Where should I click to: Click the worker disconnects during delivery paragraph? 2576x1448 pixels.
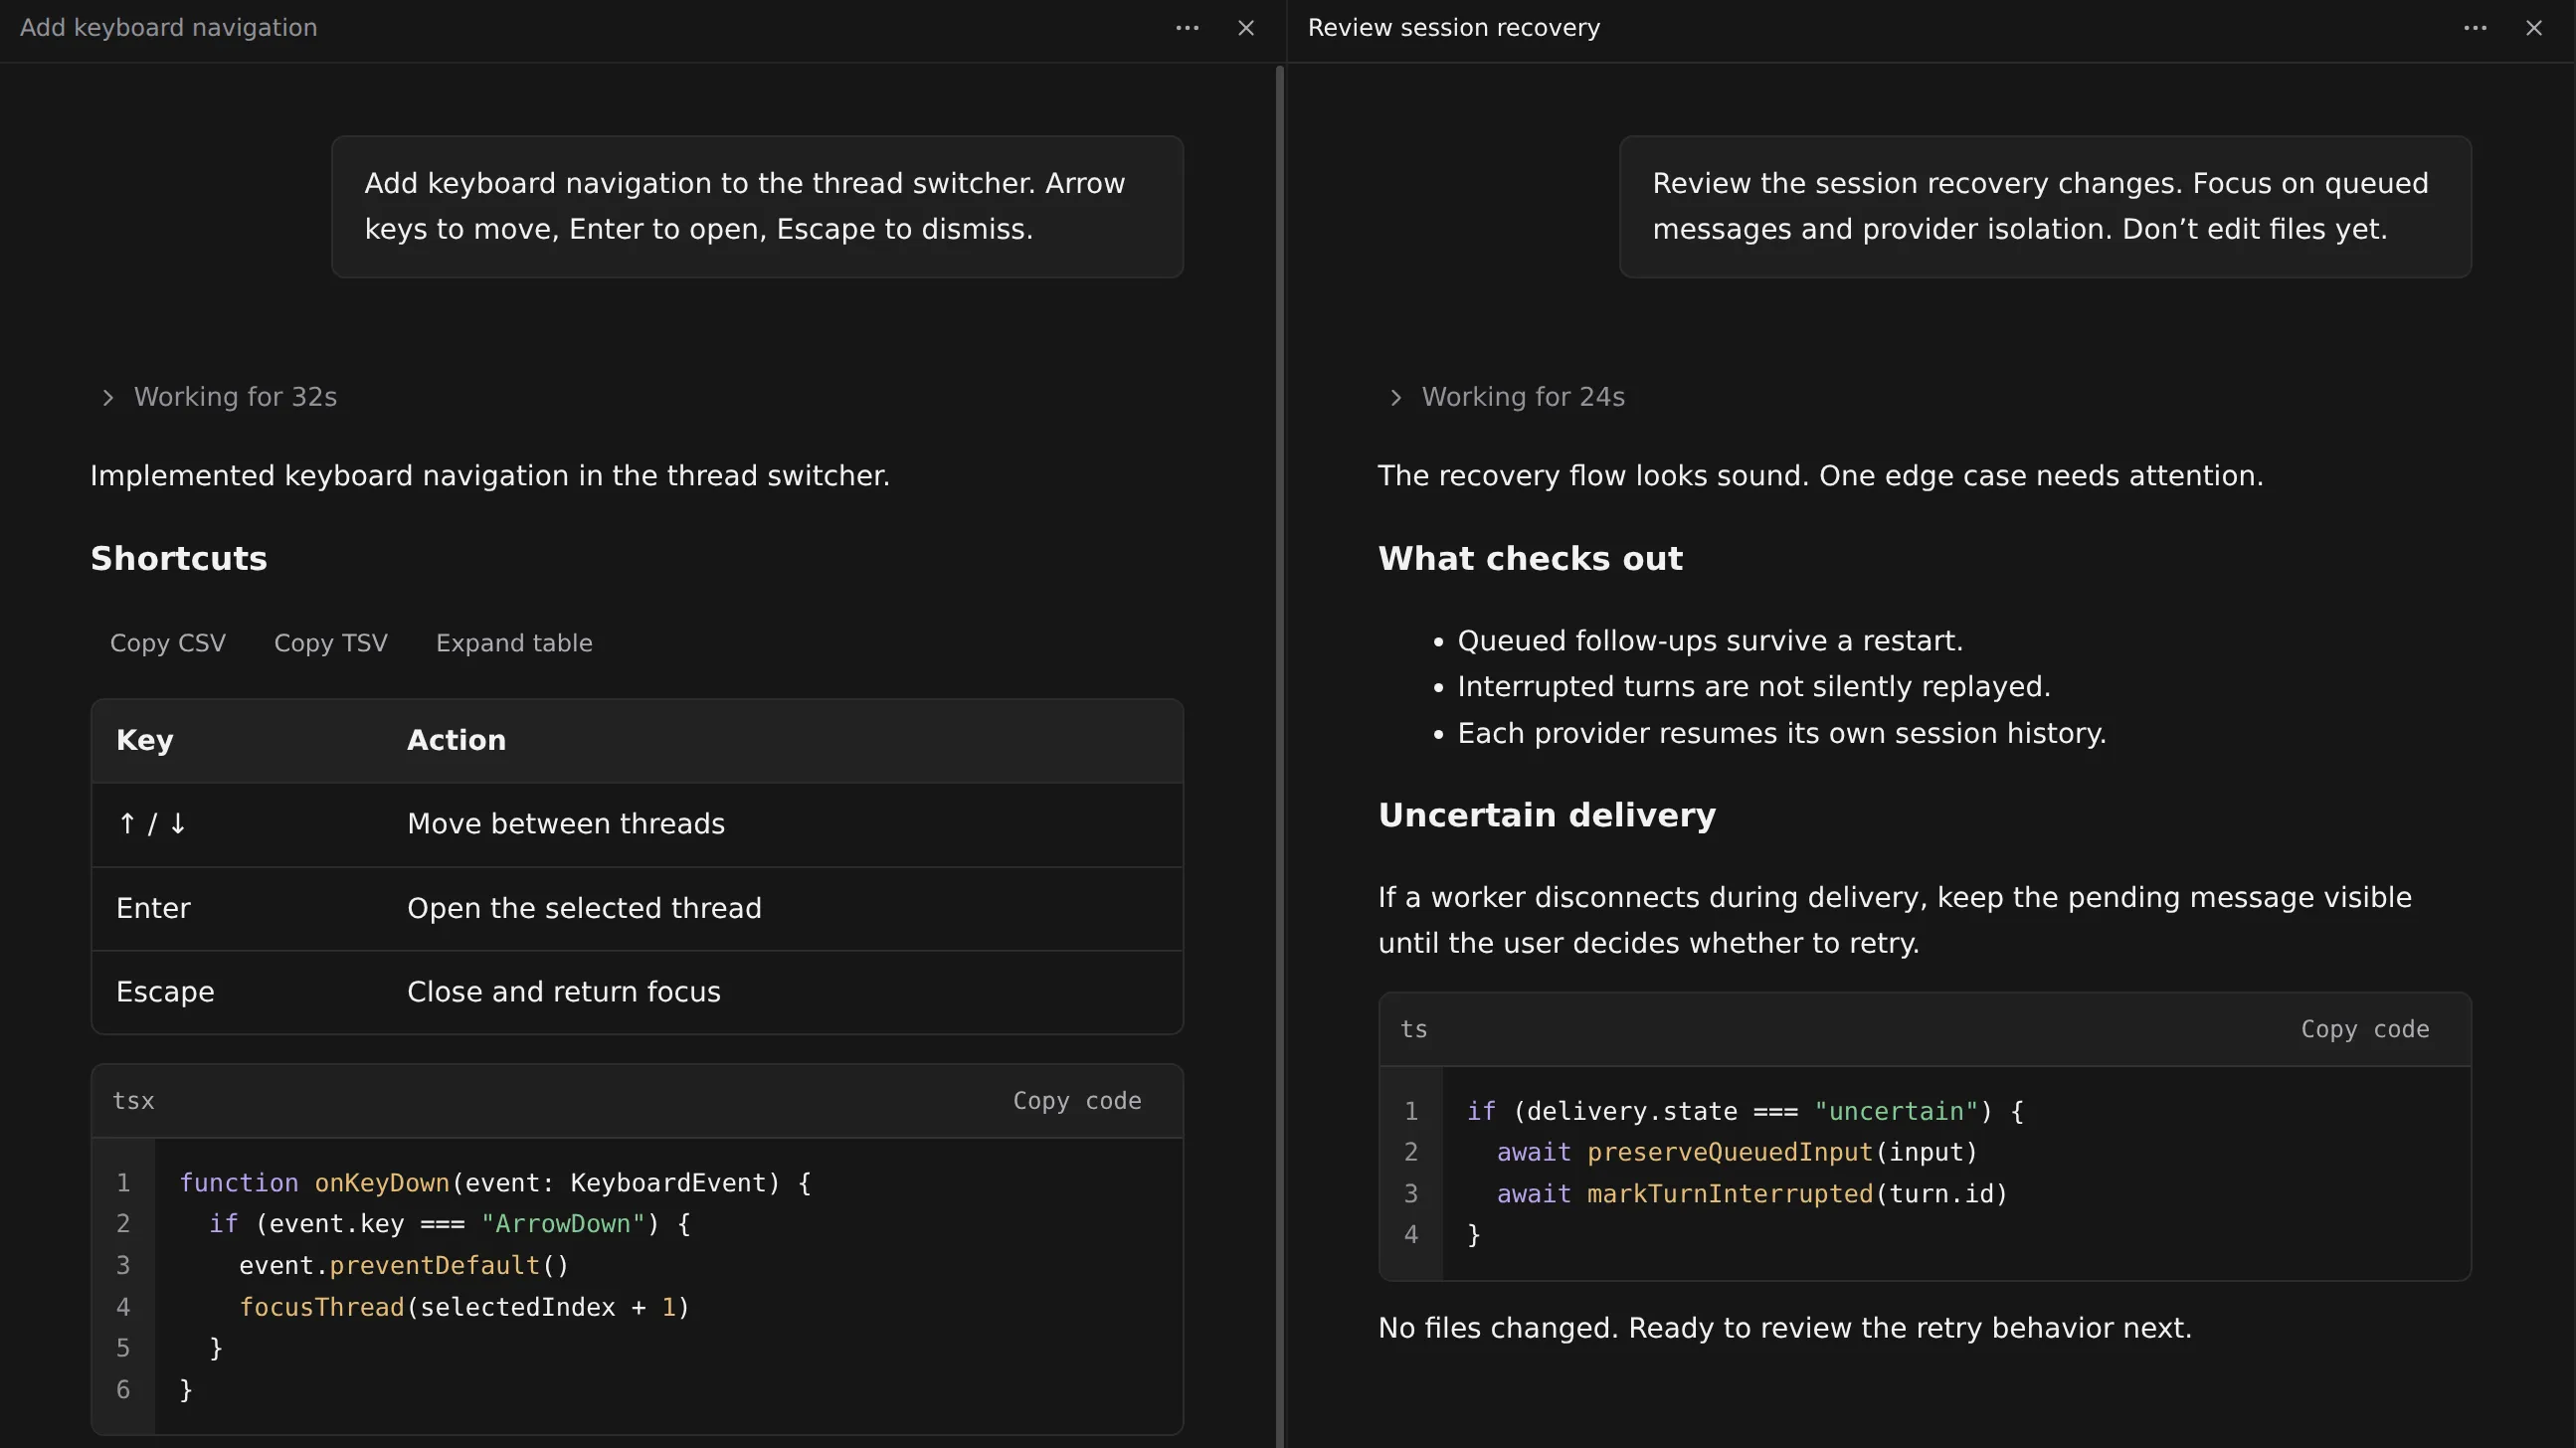pyautogui.click(x=1895, y=920)
